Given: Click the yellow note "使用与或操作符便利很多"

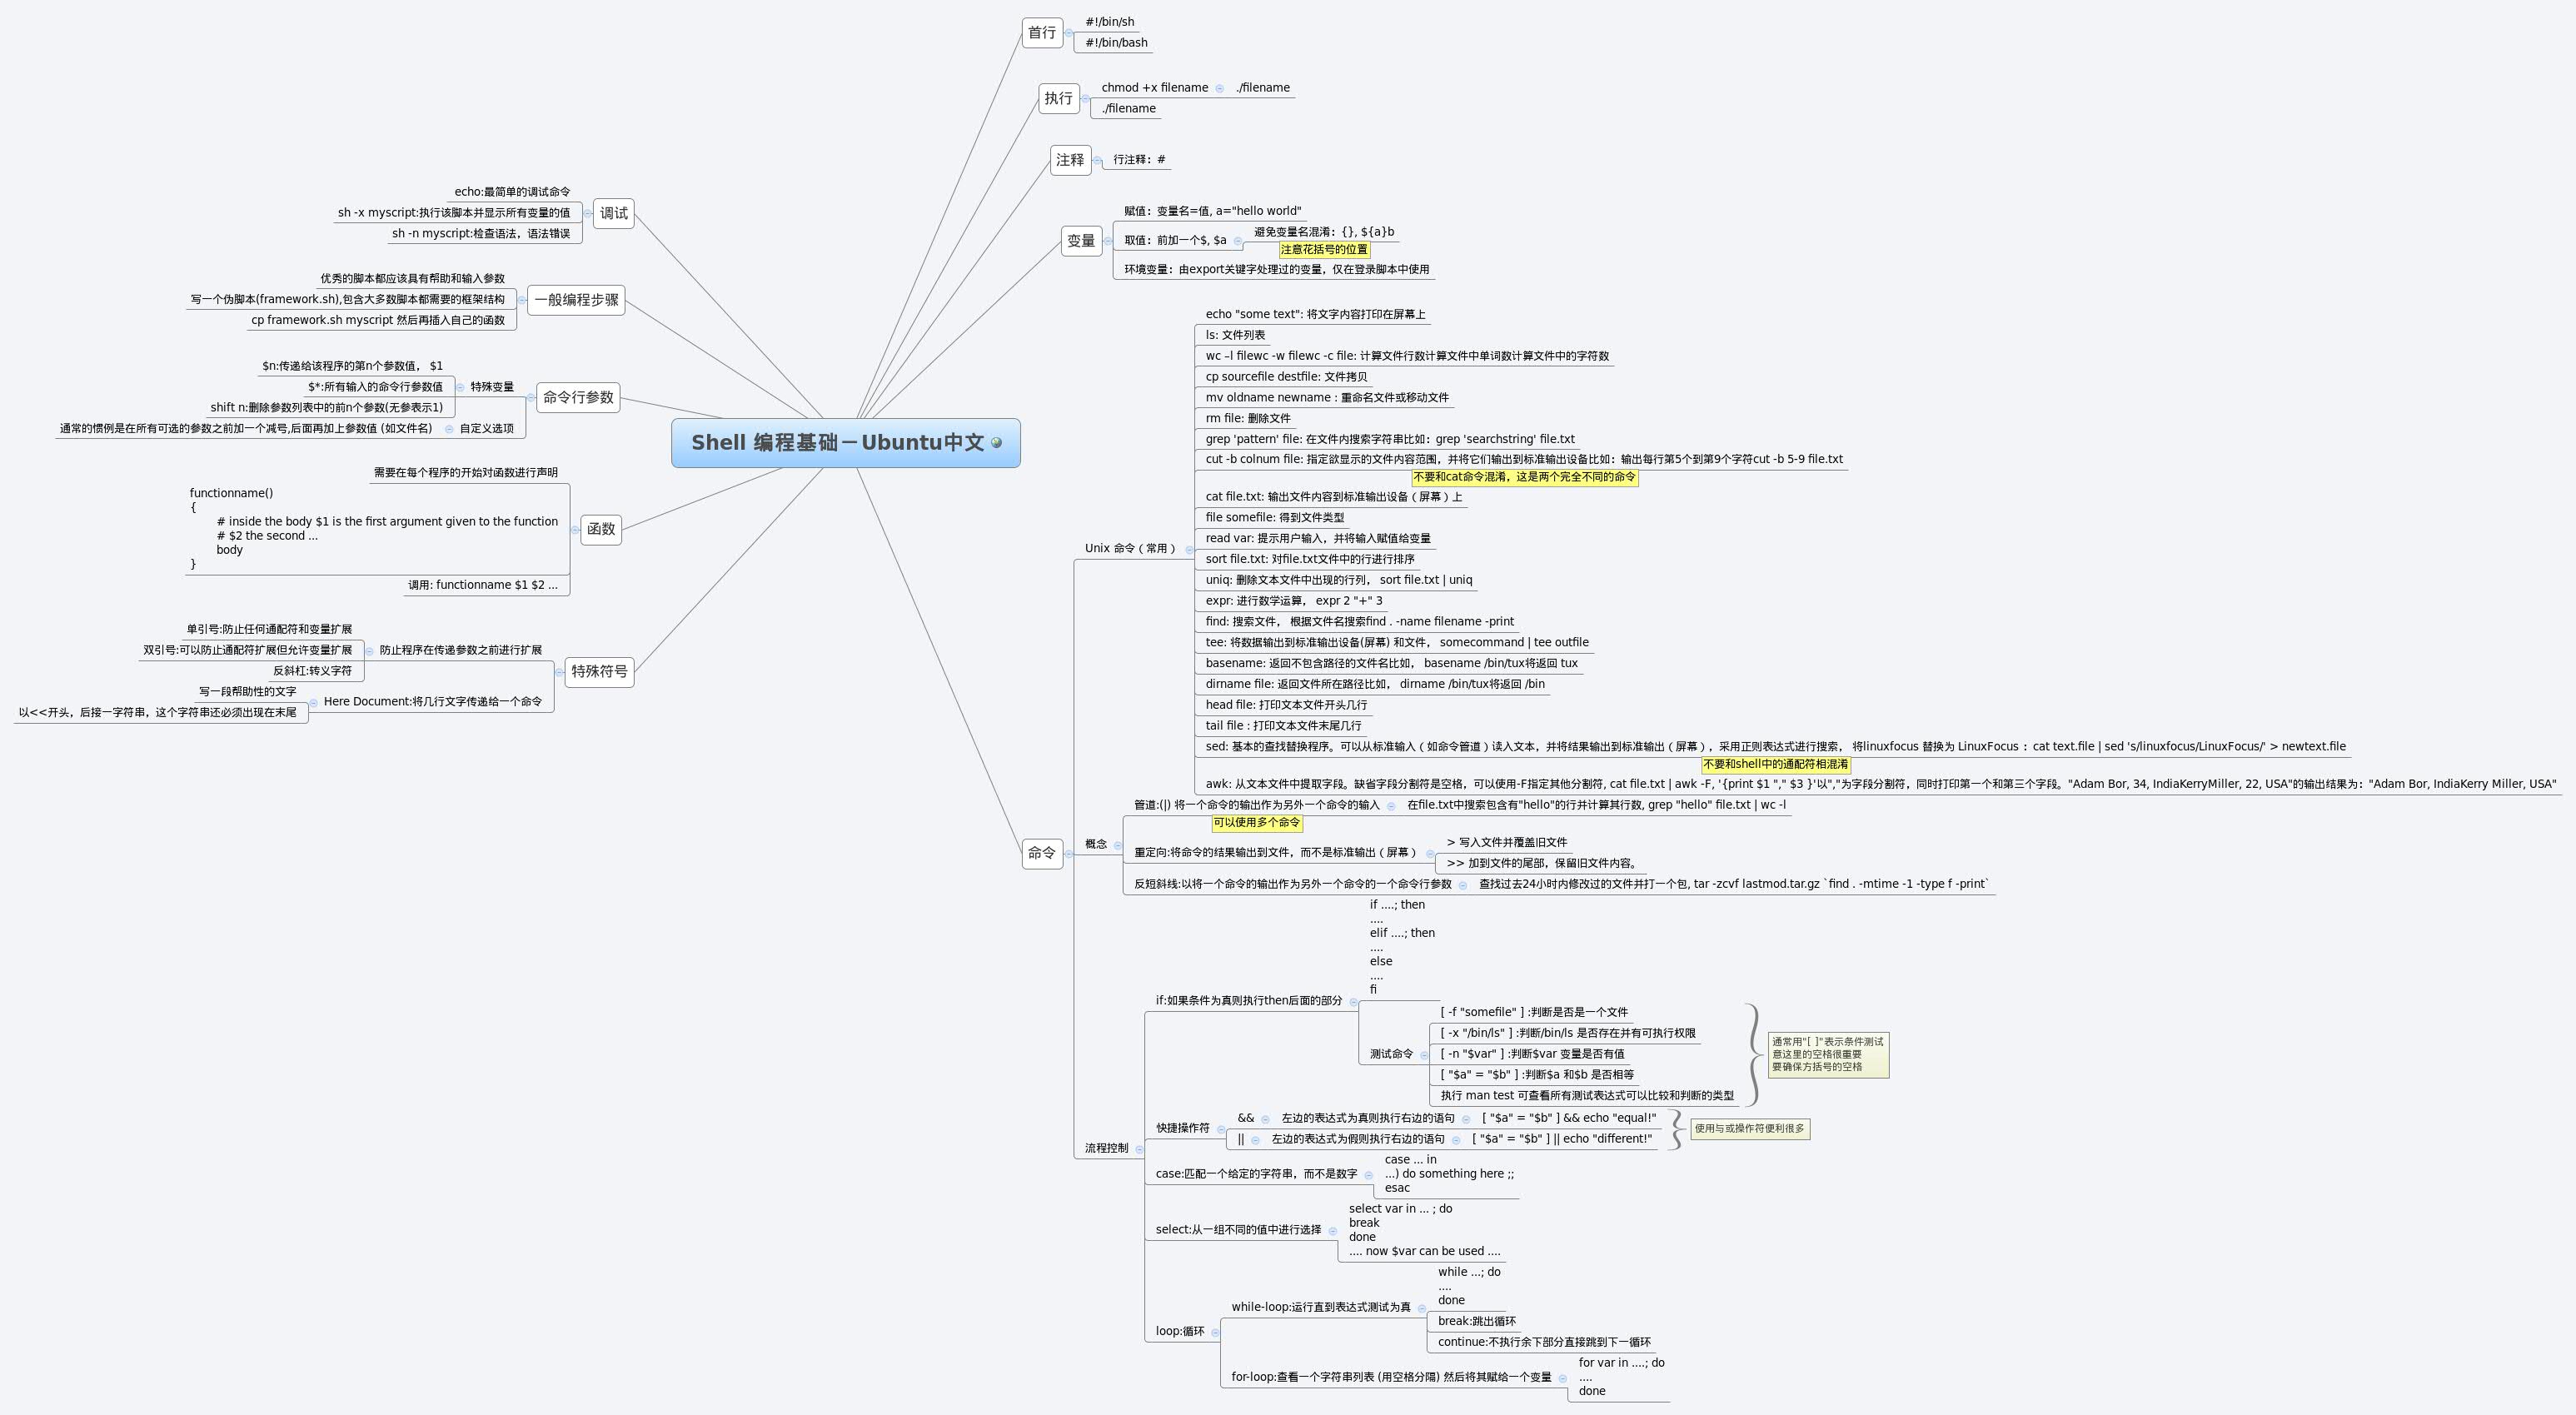Looking at the screenshot, I should [x=1748, y=1128].
